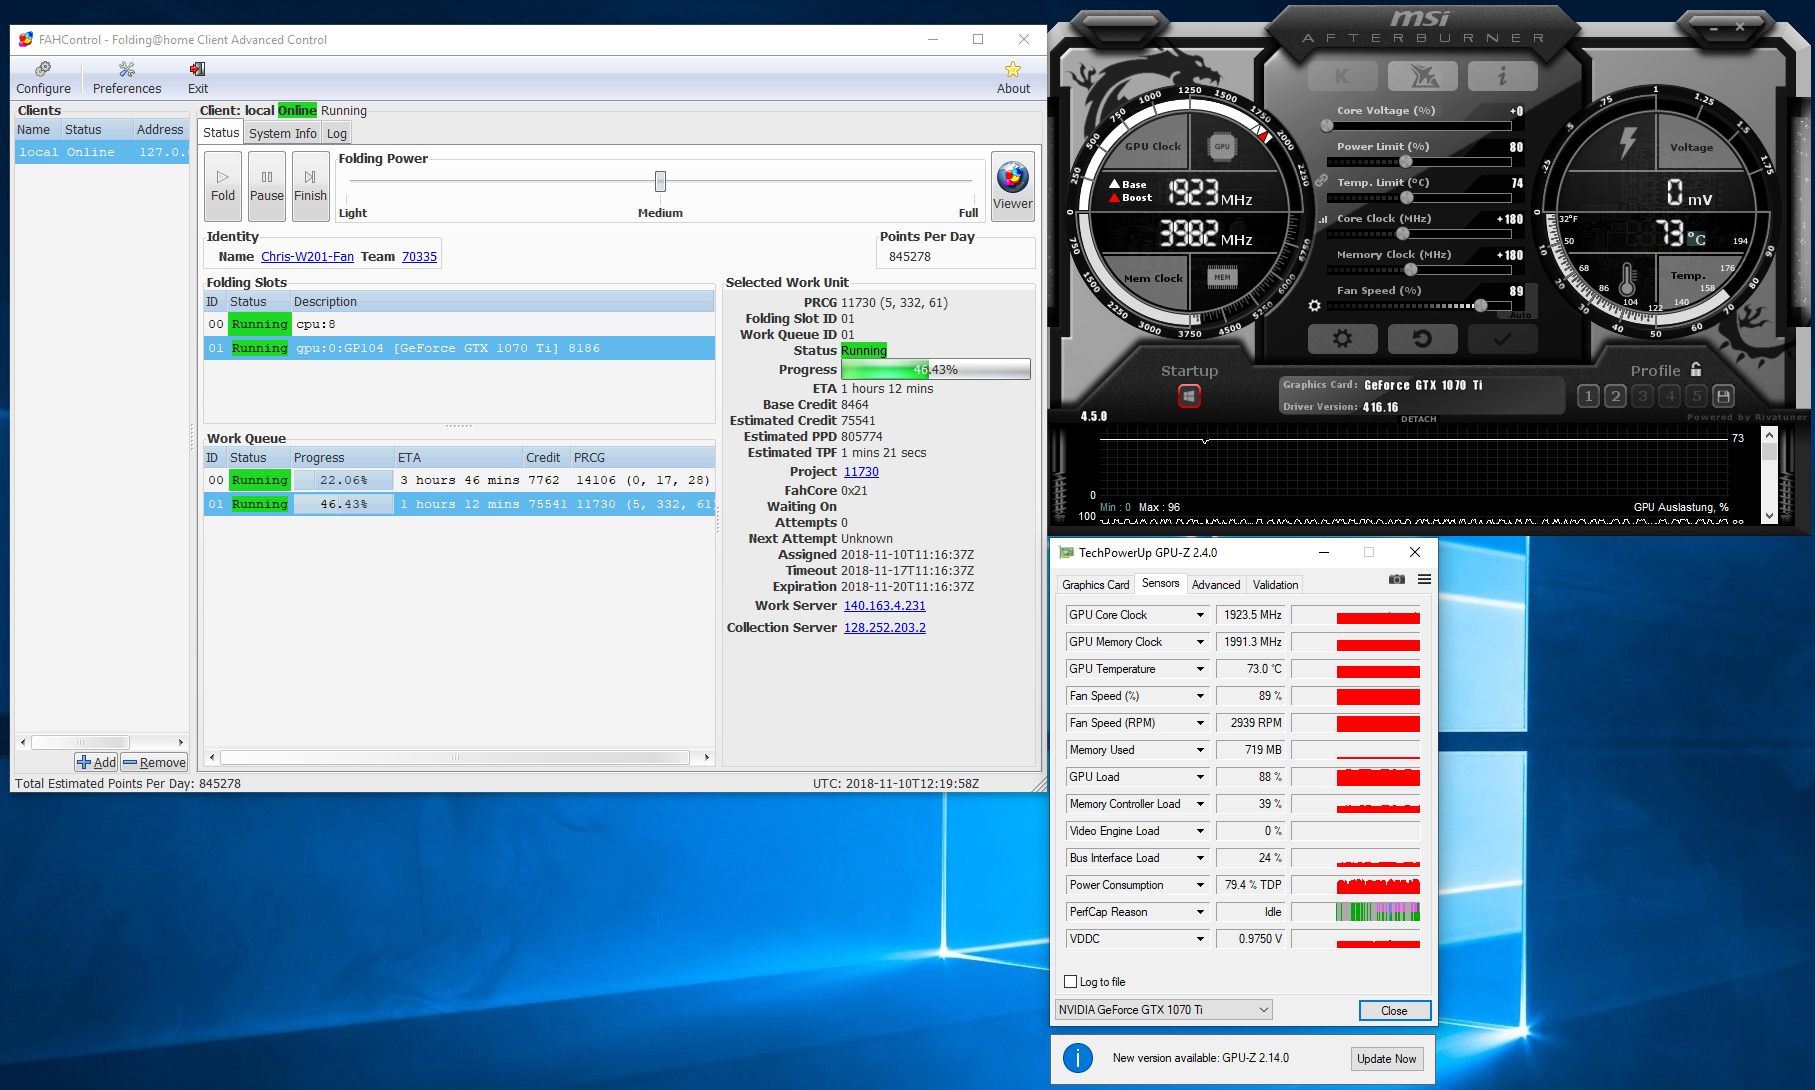
Task: Switch to GPU-Z Advanced tab
Action: pyautogui.click(x=1216, y=585)
